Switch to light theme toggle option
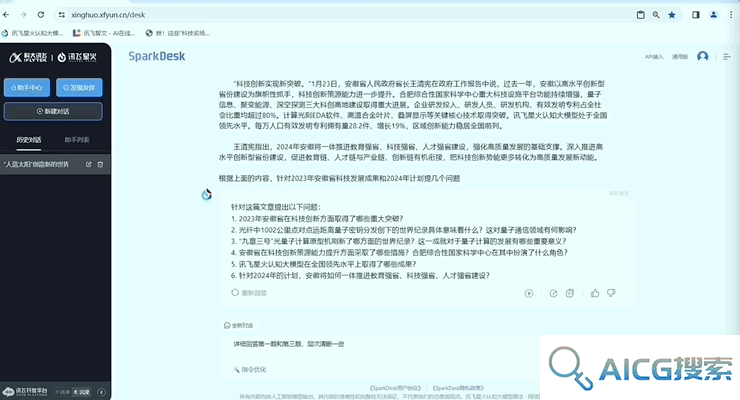Screen dimensions: 740x400 click(62, 392)
